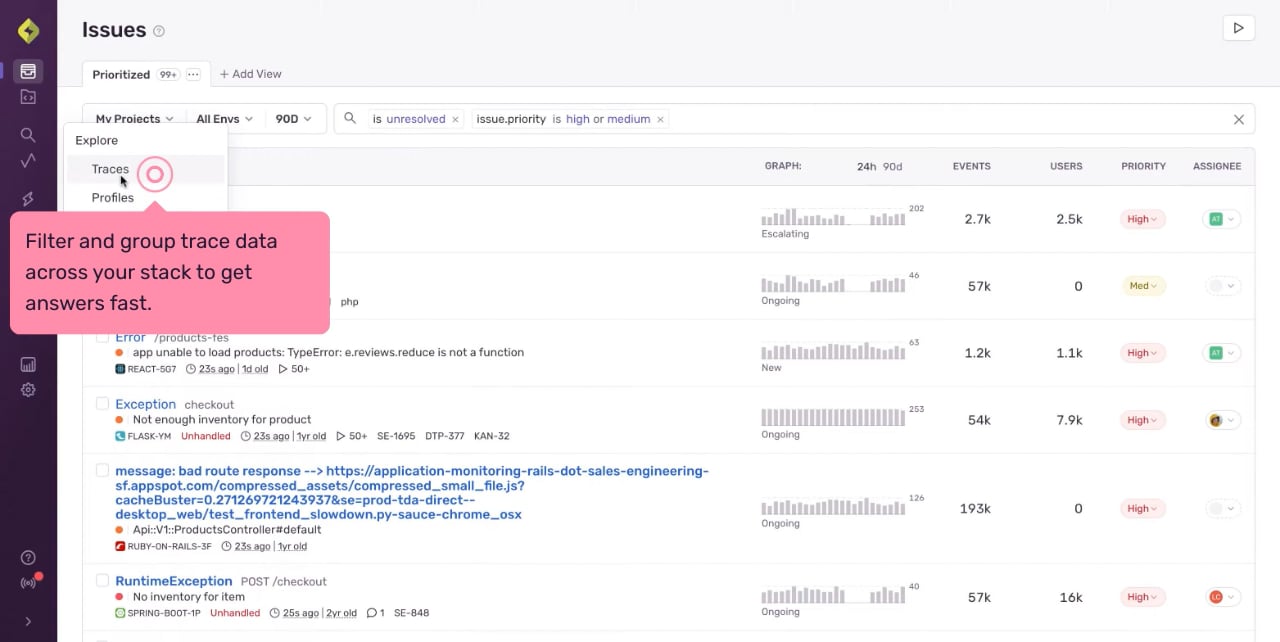Open the ellipsis menu on Prioritized tab
The width and height of the screenshot is (1280, 642).
tap(193, 75)
